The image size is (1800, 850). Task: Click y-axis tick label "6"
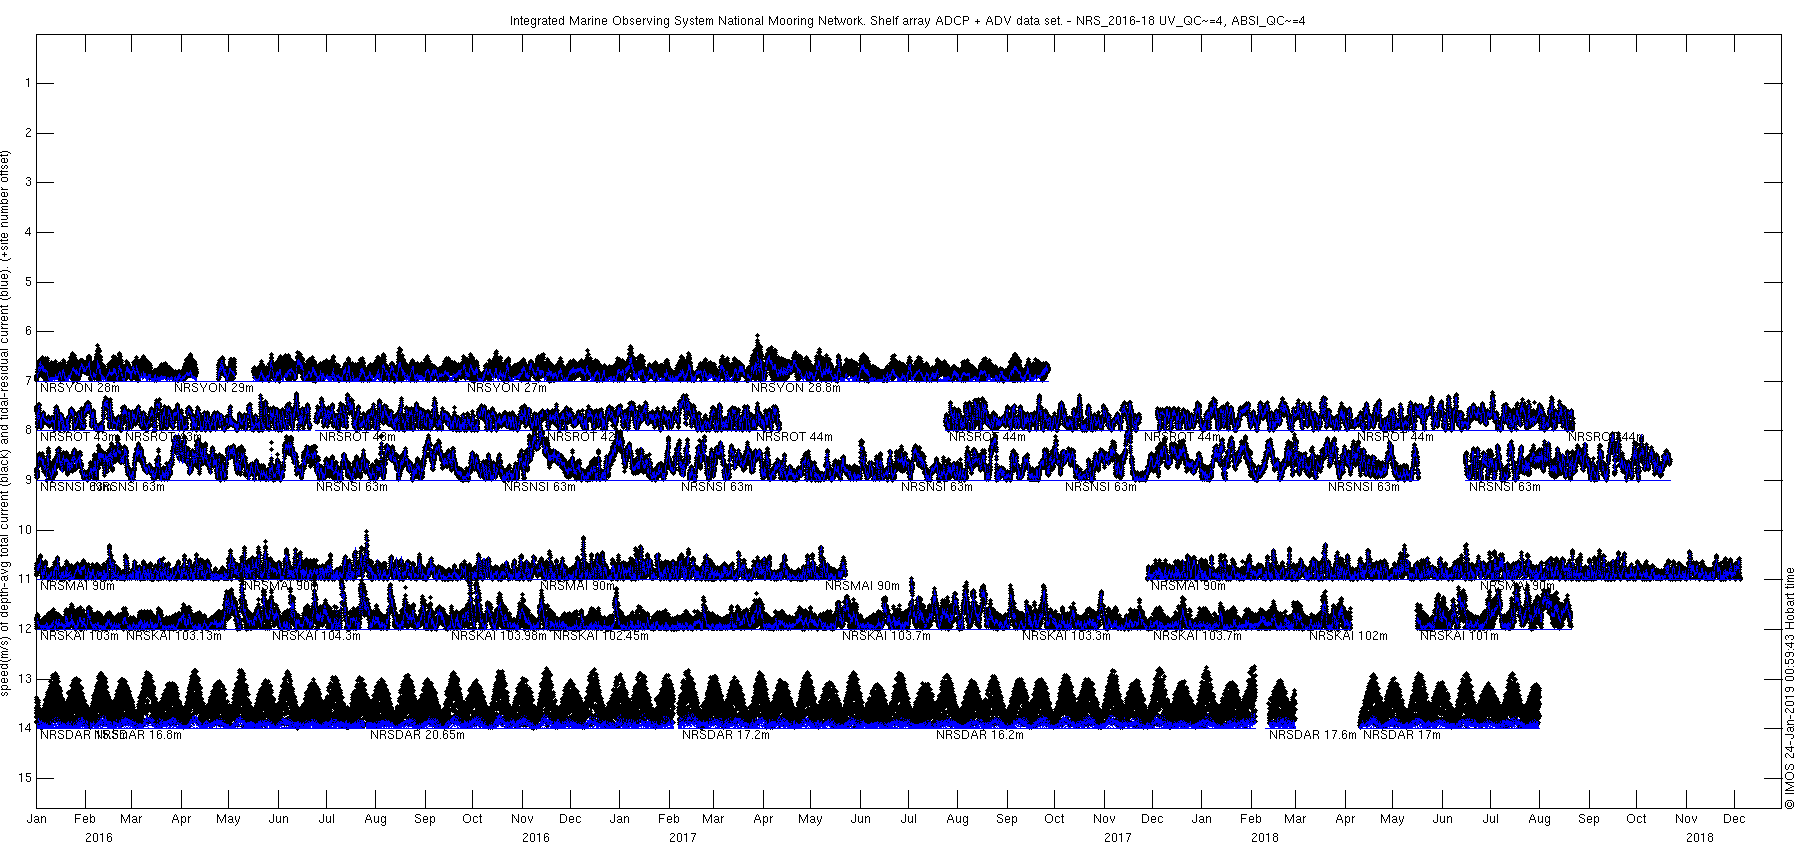point(28,331)
